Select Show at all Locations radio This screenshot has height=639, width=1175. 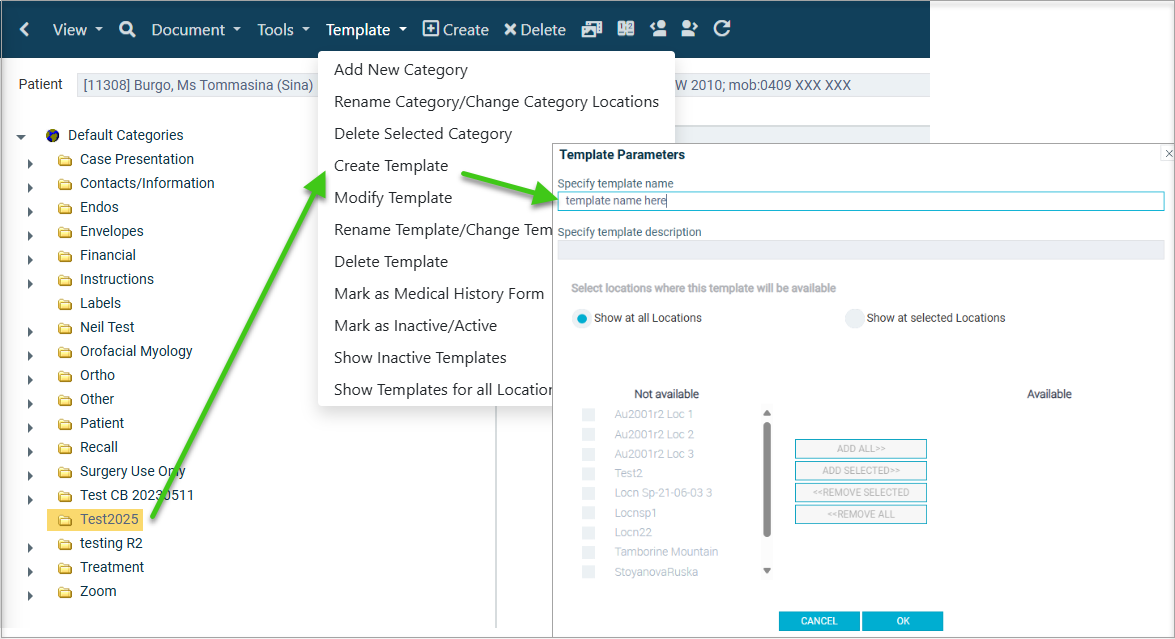[x=582, y=318]
